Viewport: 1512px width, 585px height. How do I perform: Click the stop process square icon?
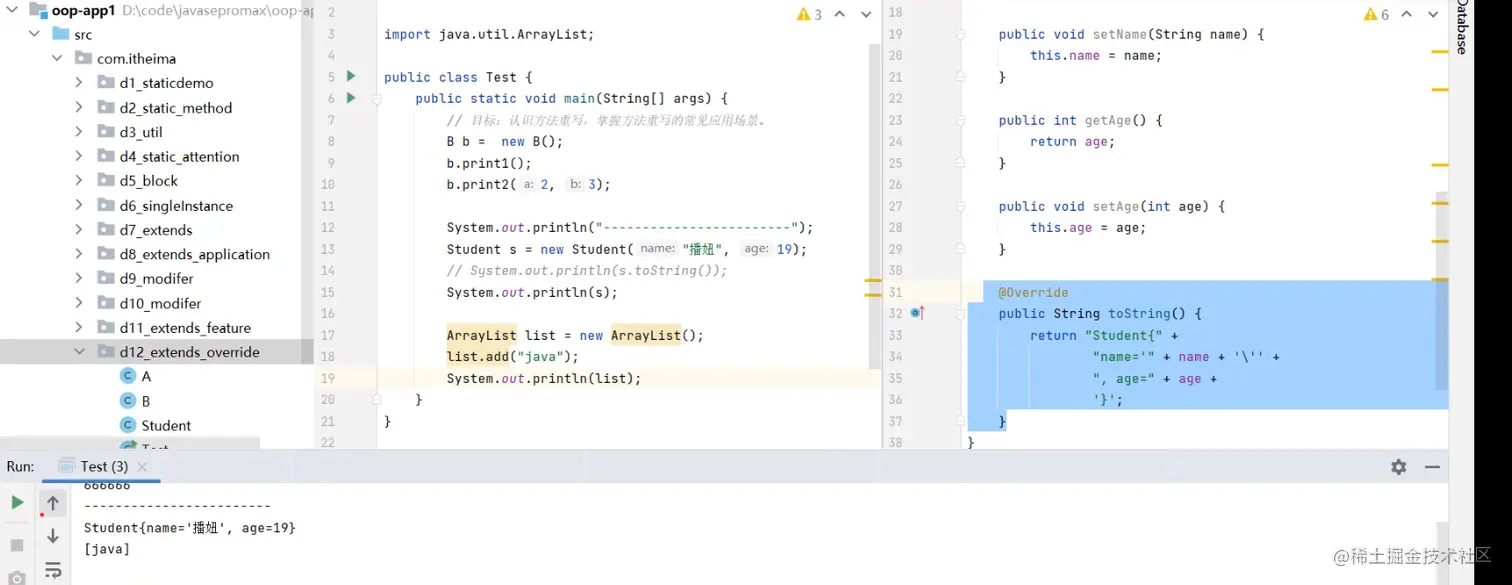click(x=17, y=545)
